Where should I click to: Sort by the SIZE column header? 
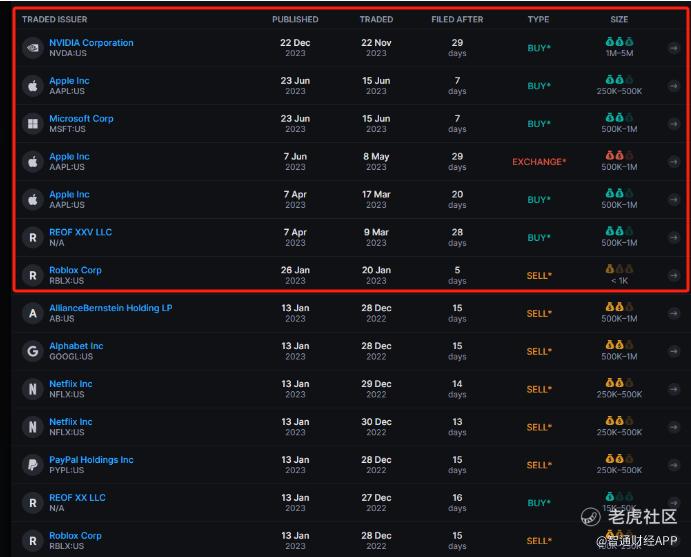tap(619, 19)
